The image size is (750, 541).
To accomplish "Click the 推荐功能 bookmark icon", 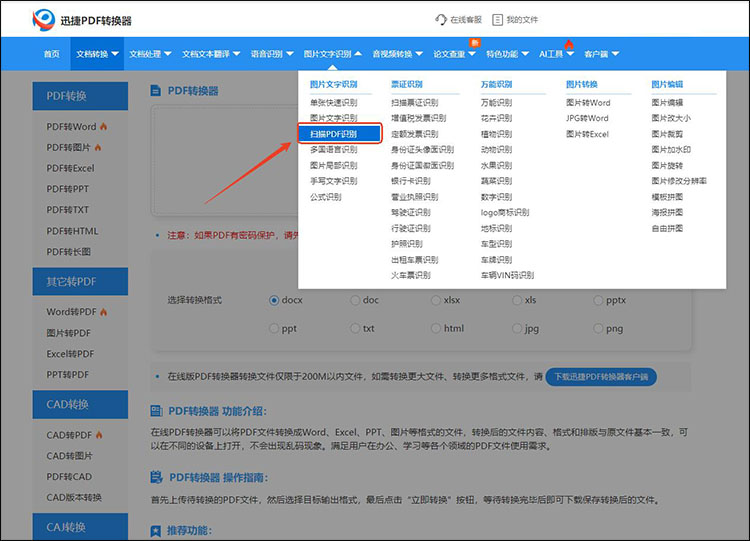I will [x=155, y=531].
